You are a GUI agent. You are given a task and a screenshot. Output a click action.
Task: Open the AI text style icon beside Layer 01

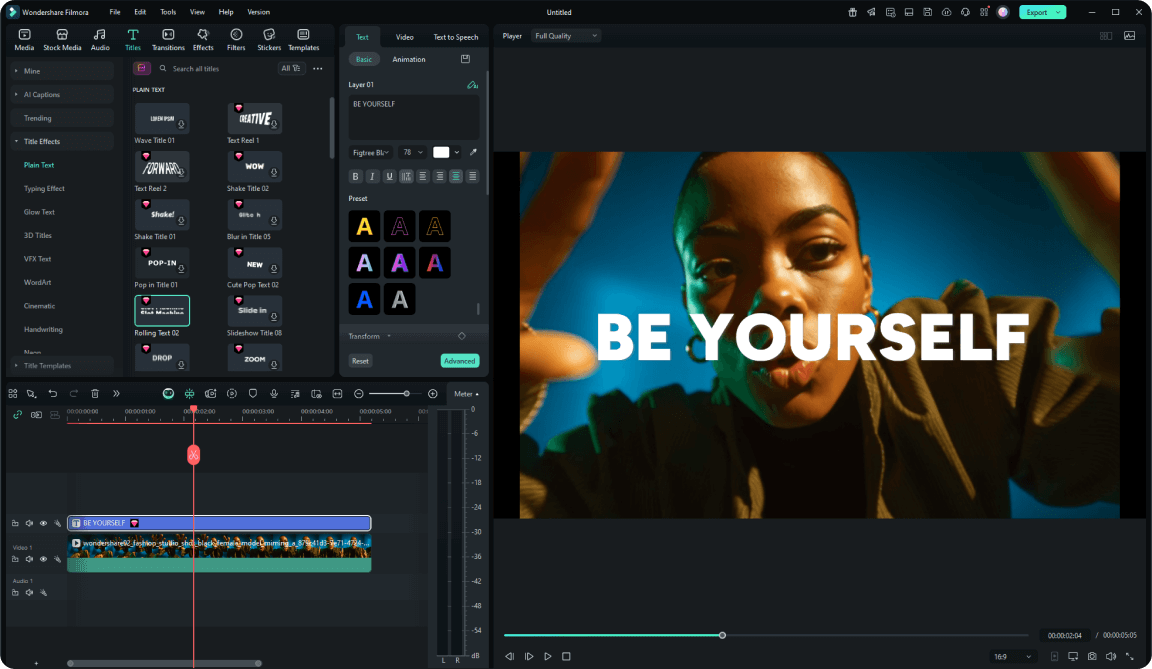pos(472,84)
